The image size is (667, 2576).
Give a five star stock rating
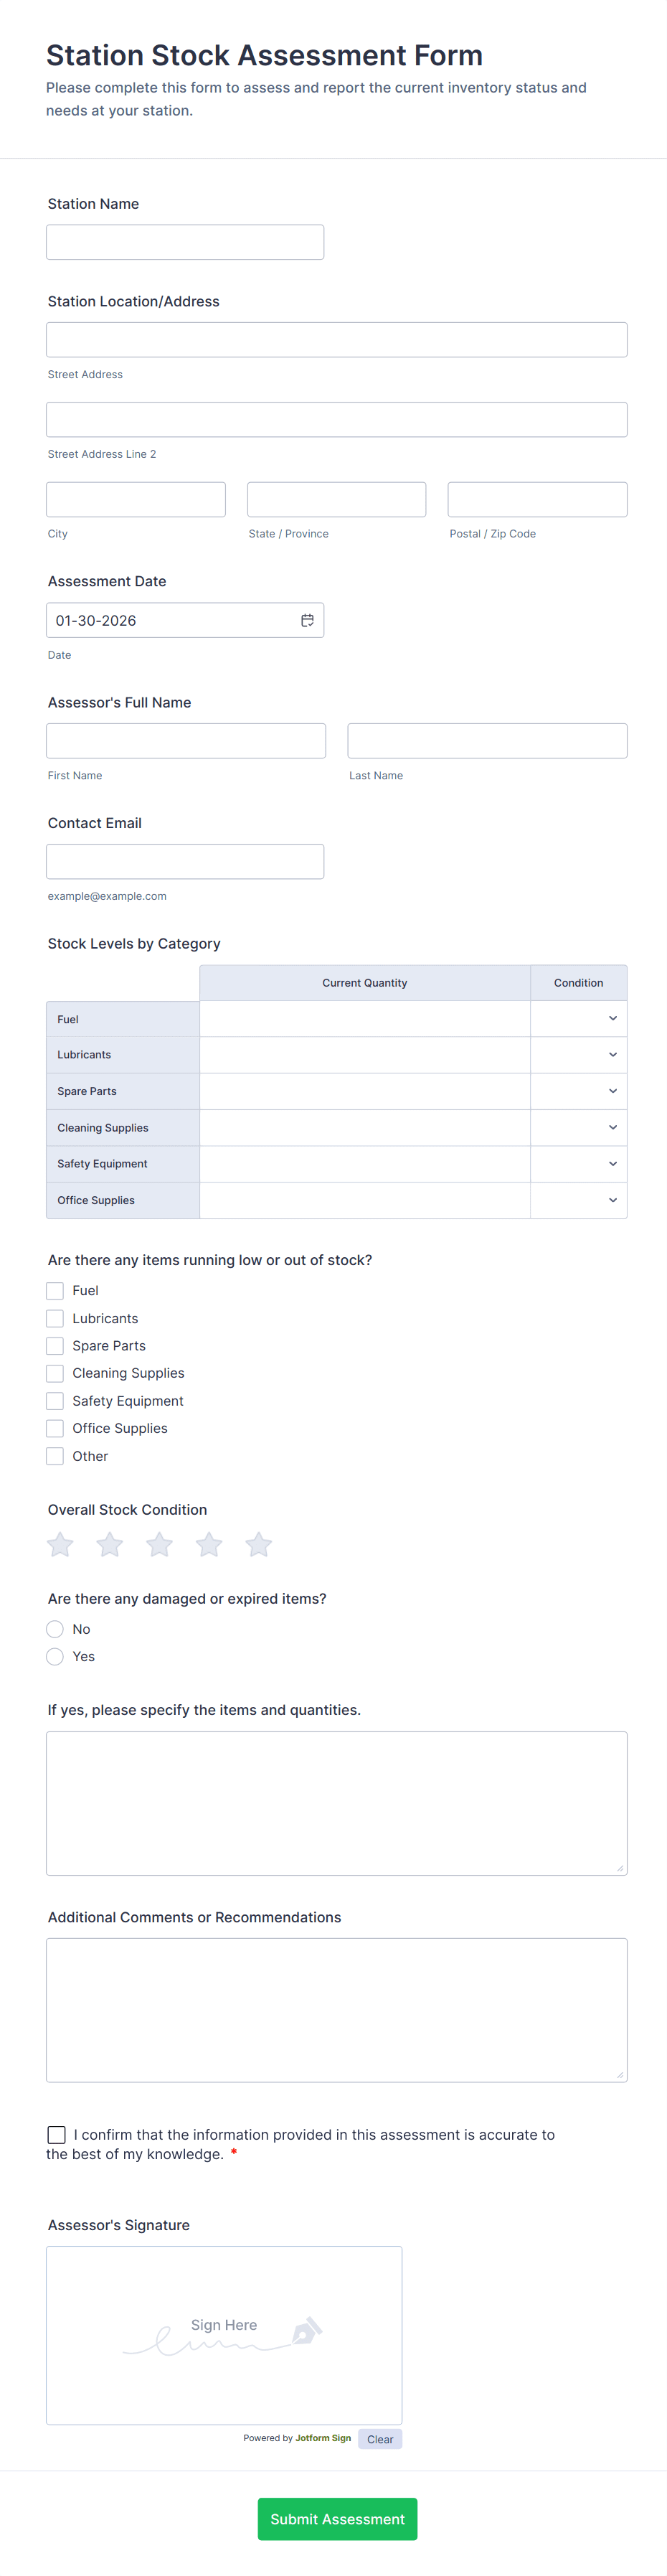pyautogui.click(x=259, y=1545)
